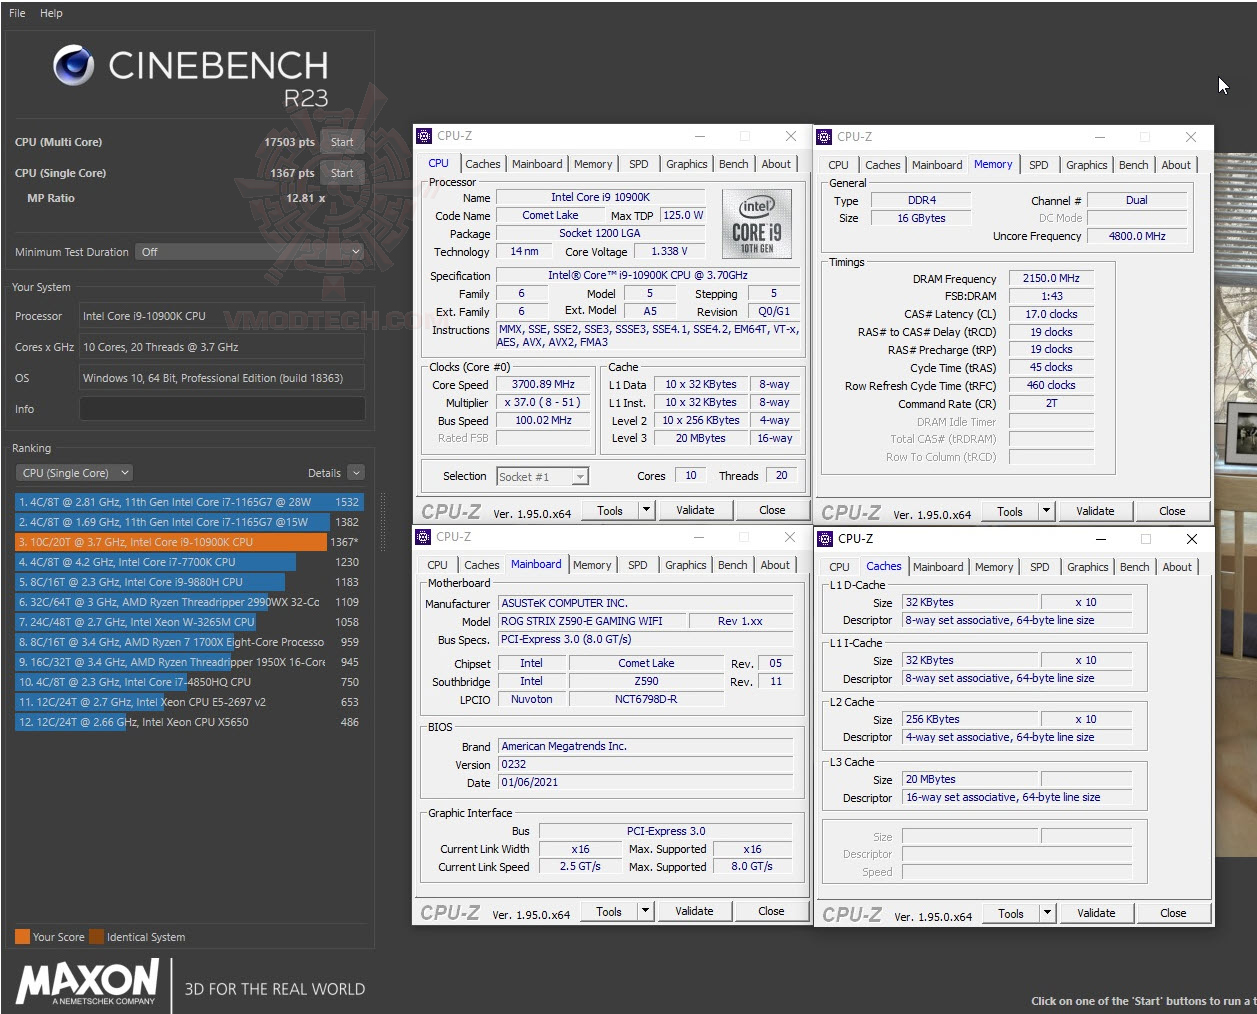This screenshot has height=1014, width=1257.
Task: Select the highlighted i9-10900K ranking row
Action: (x=188, y=542)
